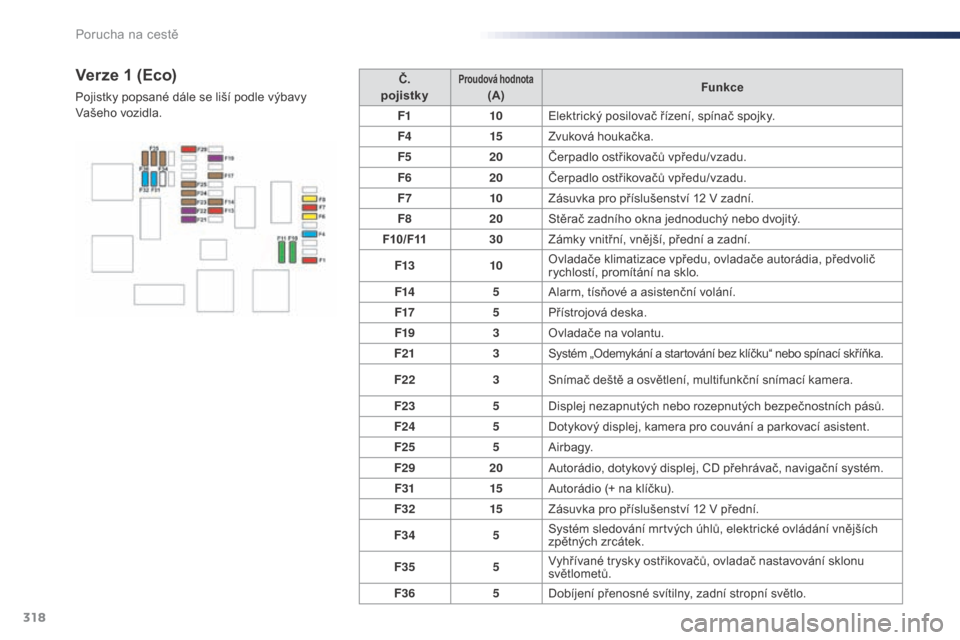Screen dimensions: 960x640
Task: Click 'Zásuvka pro příslušenství 12 V zadní.'
Action: point(651,198)
